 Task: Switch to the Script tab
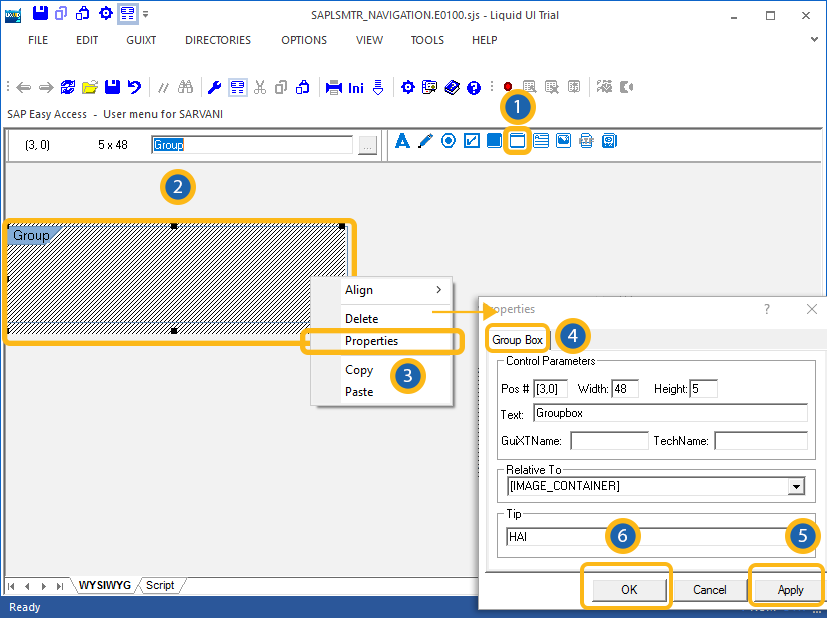160,585
